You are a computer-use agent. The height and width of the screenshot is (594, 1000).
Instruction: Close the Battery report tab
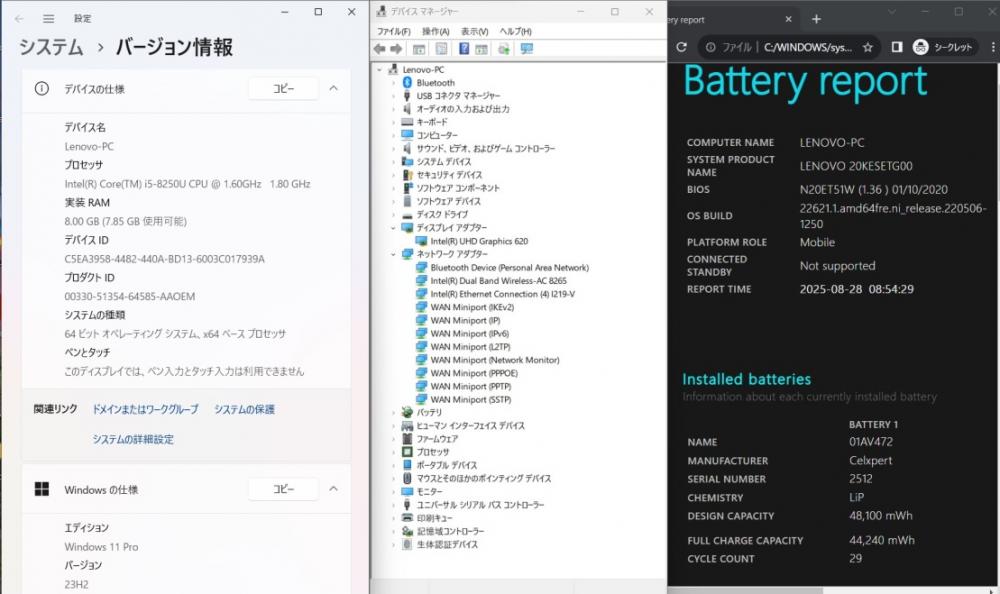788,19
